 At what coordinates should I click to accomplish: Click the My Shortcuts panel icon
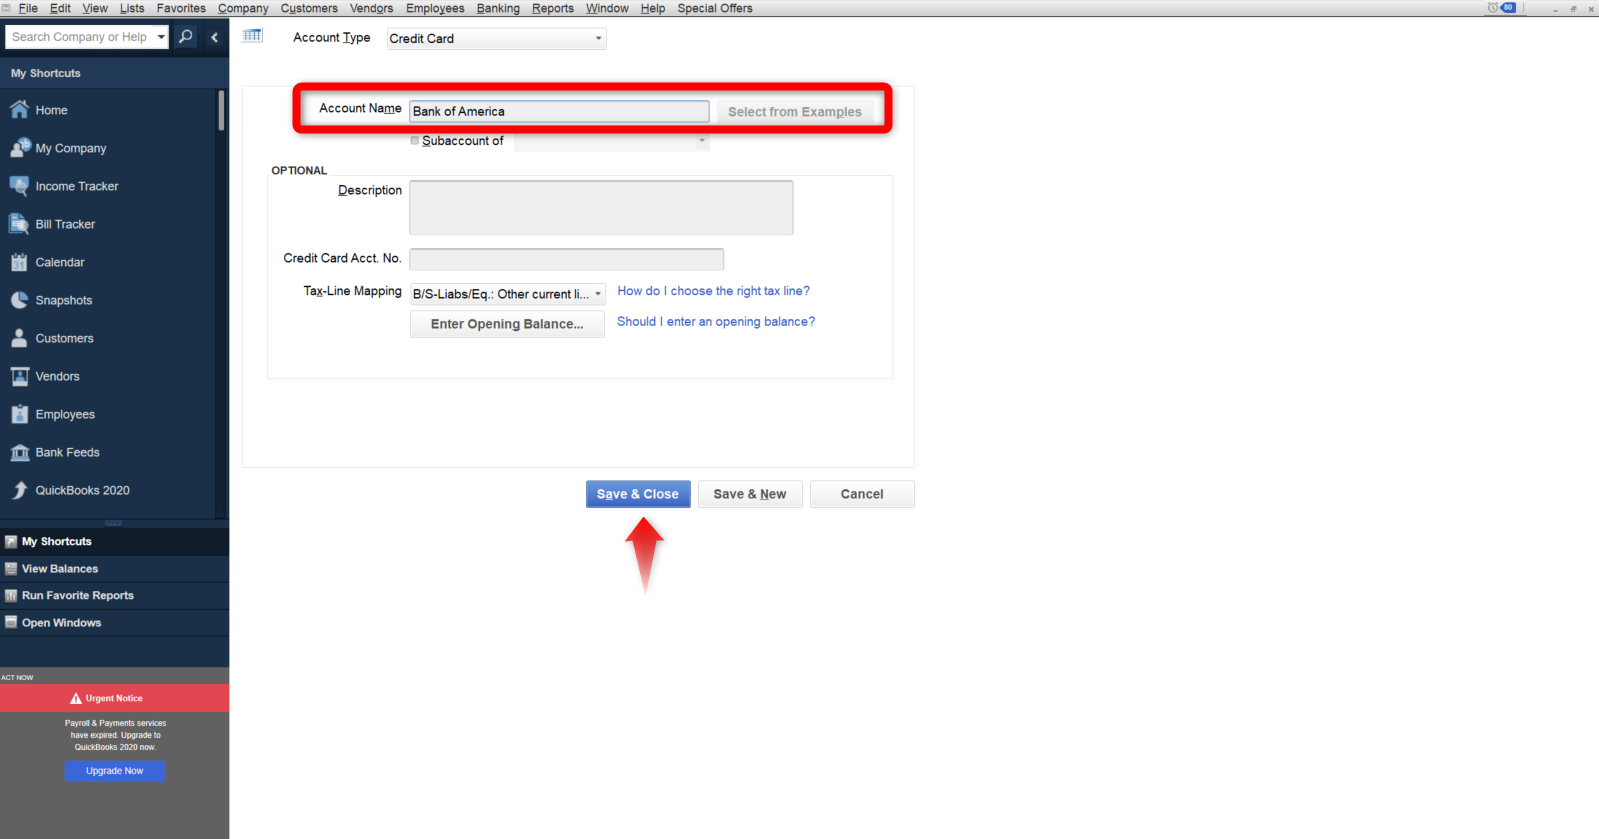click(x=11, y=541)
